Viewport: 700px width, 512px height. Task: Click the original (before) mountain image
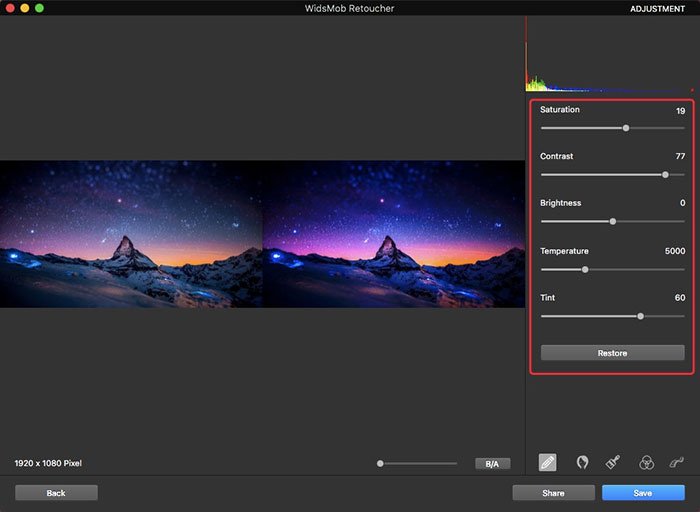click(x=131, y=234)
